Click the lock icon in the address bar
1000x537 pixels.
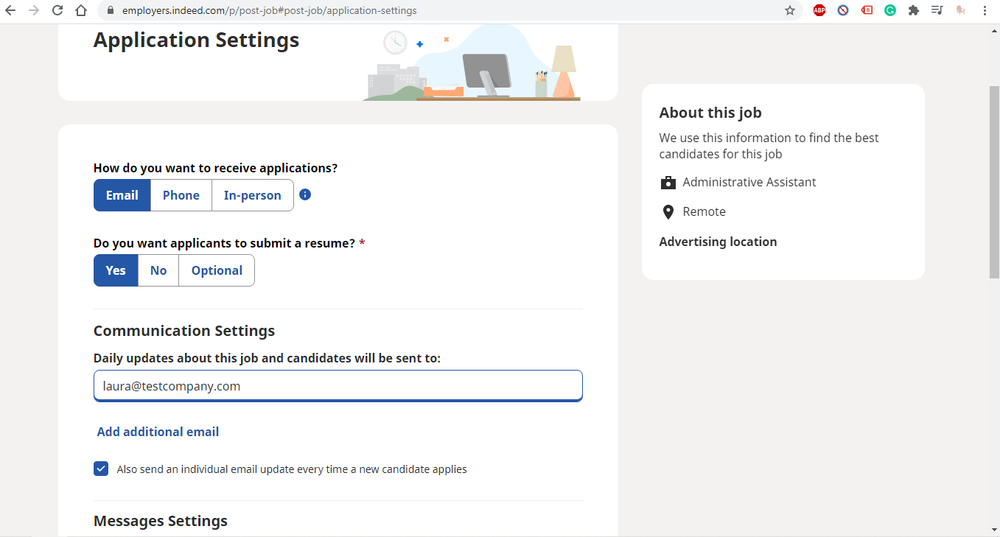(x=110, y=10)
